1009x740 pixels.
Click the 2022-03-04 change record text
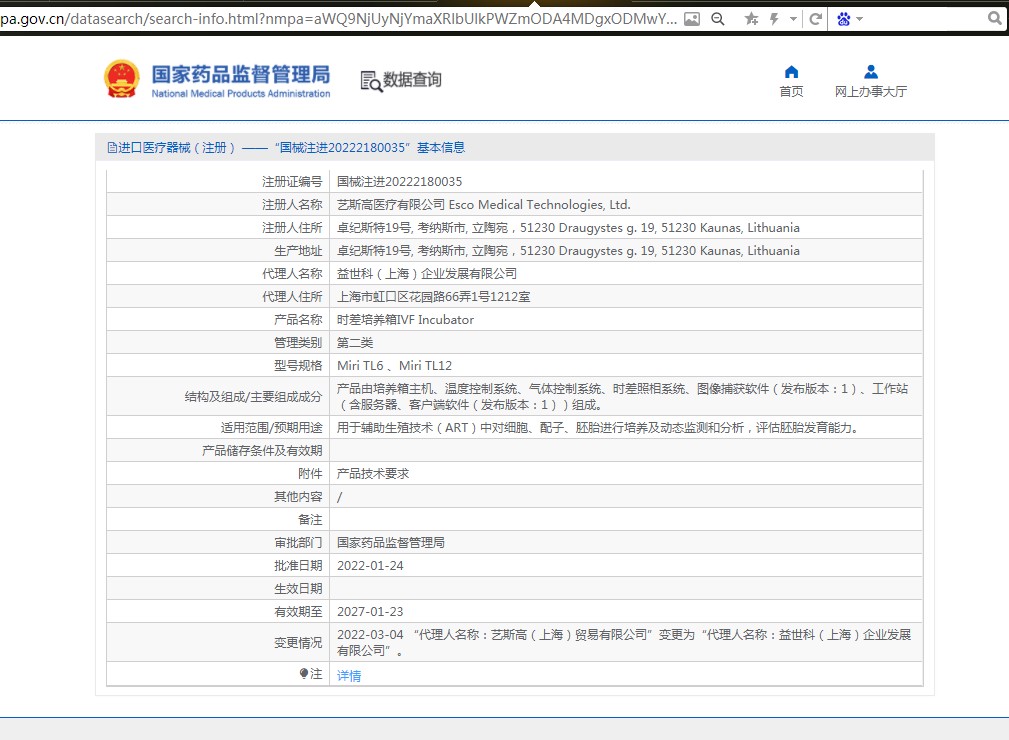click(624, 642)
